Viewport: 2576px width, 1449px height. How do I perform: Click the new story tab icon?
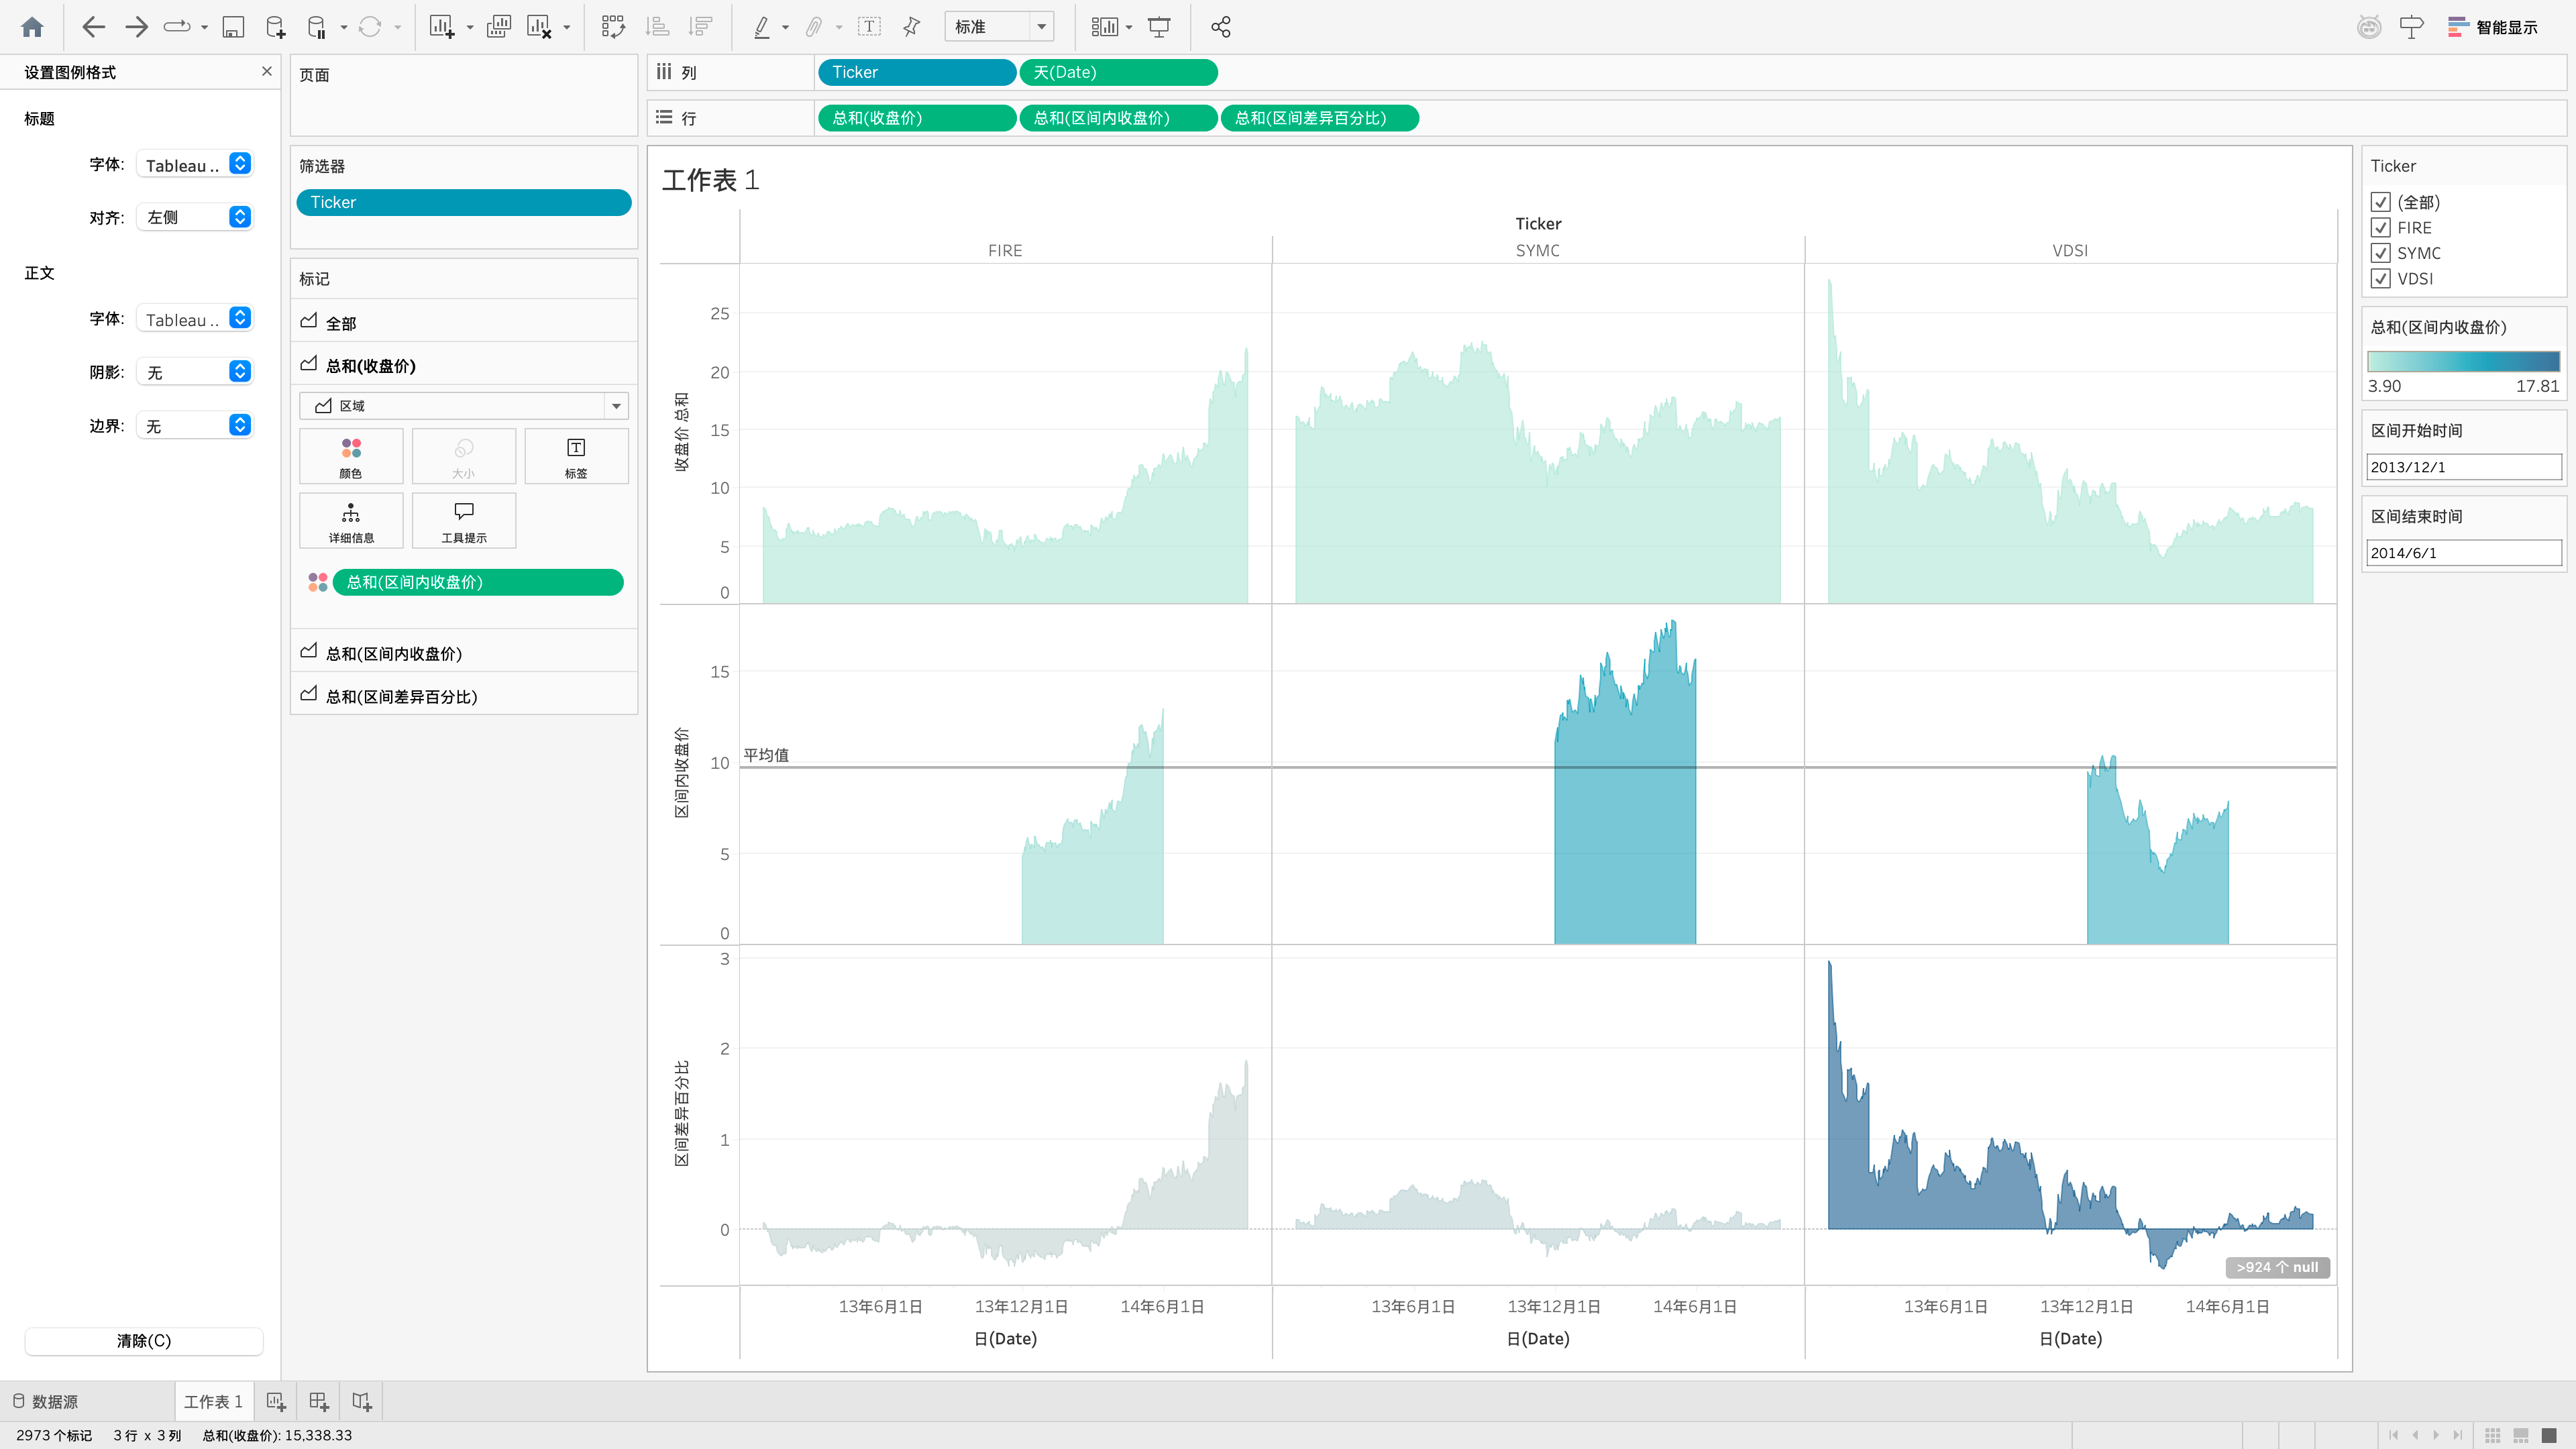click(362, 1401)
